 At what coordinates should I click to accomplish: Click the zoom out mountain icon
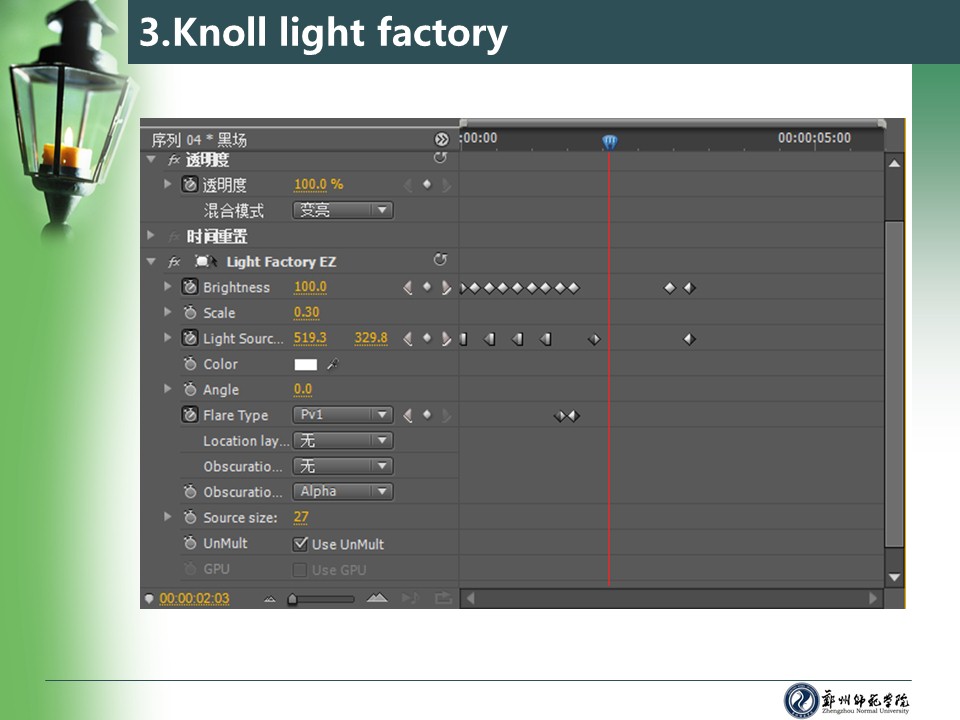point(269,599)
